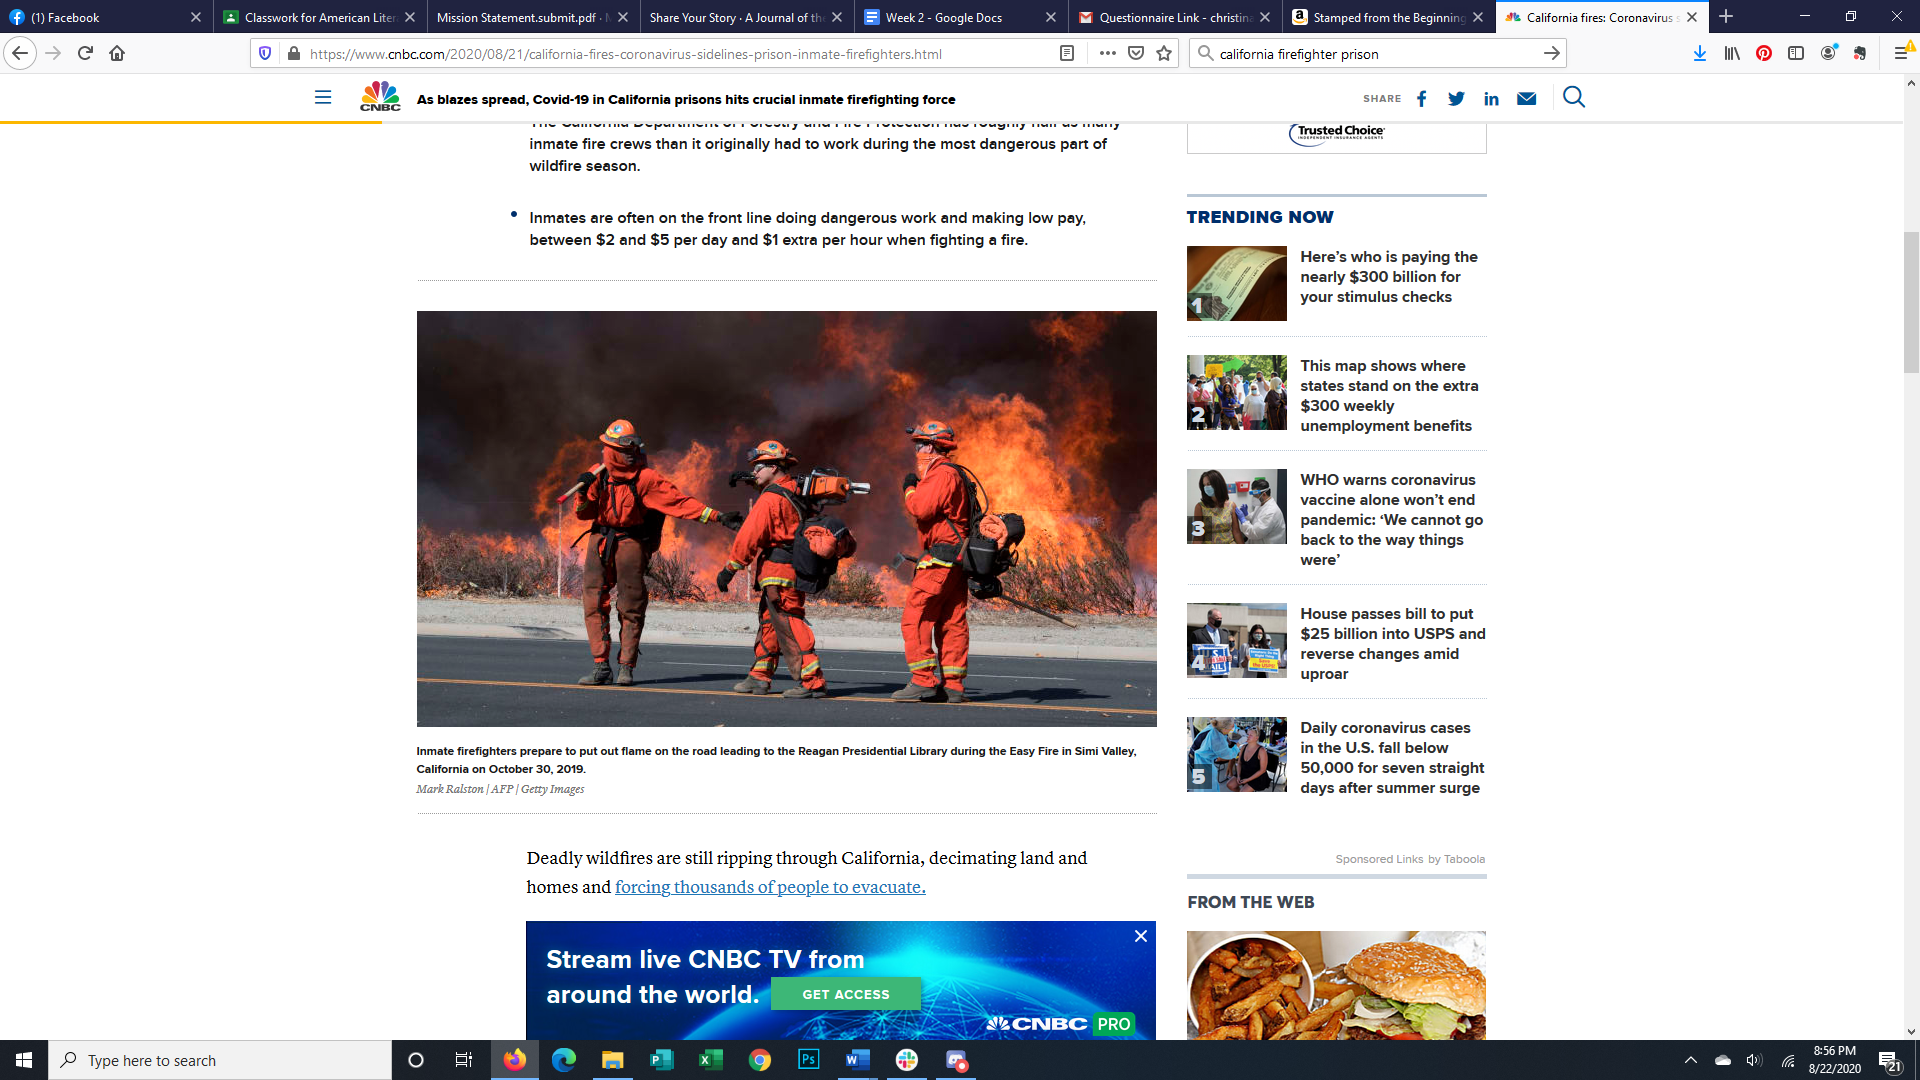Screen dimensions: 1920x1080
Task: Share article on Facebook icon
Action: pos(1421,98)
